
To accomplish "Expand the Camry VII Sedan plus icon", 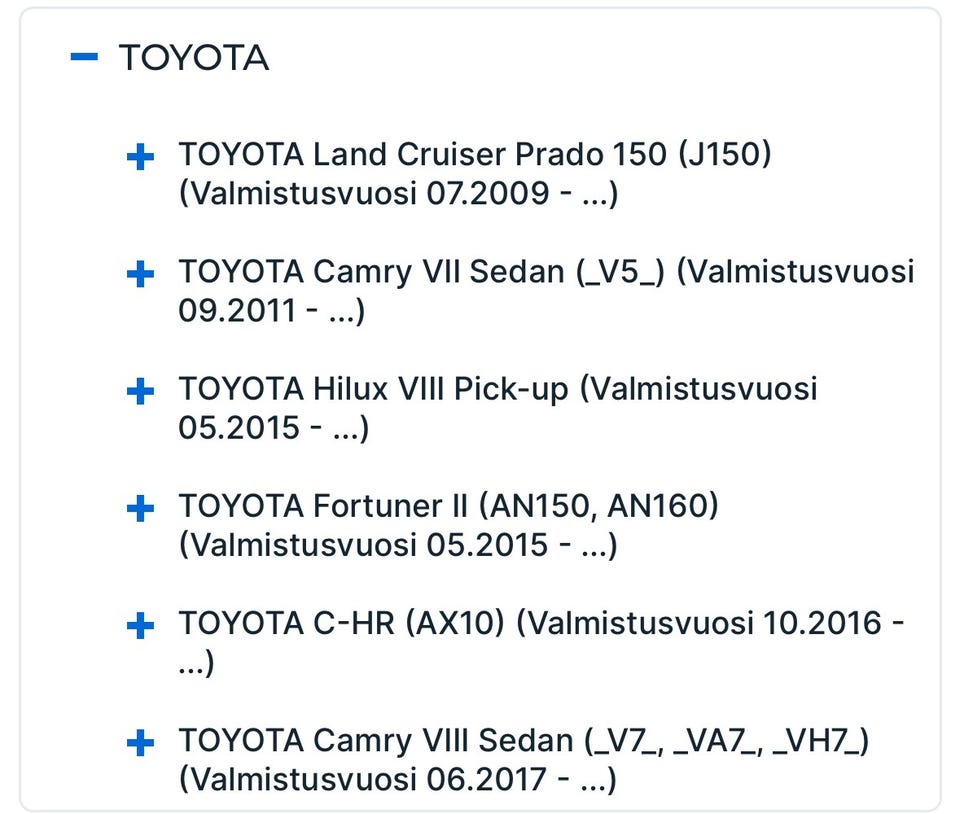I will tap(141, 274).
